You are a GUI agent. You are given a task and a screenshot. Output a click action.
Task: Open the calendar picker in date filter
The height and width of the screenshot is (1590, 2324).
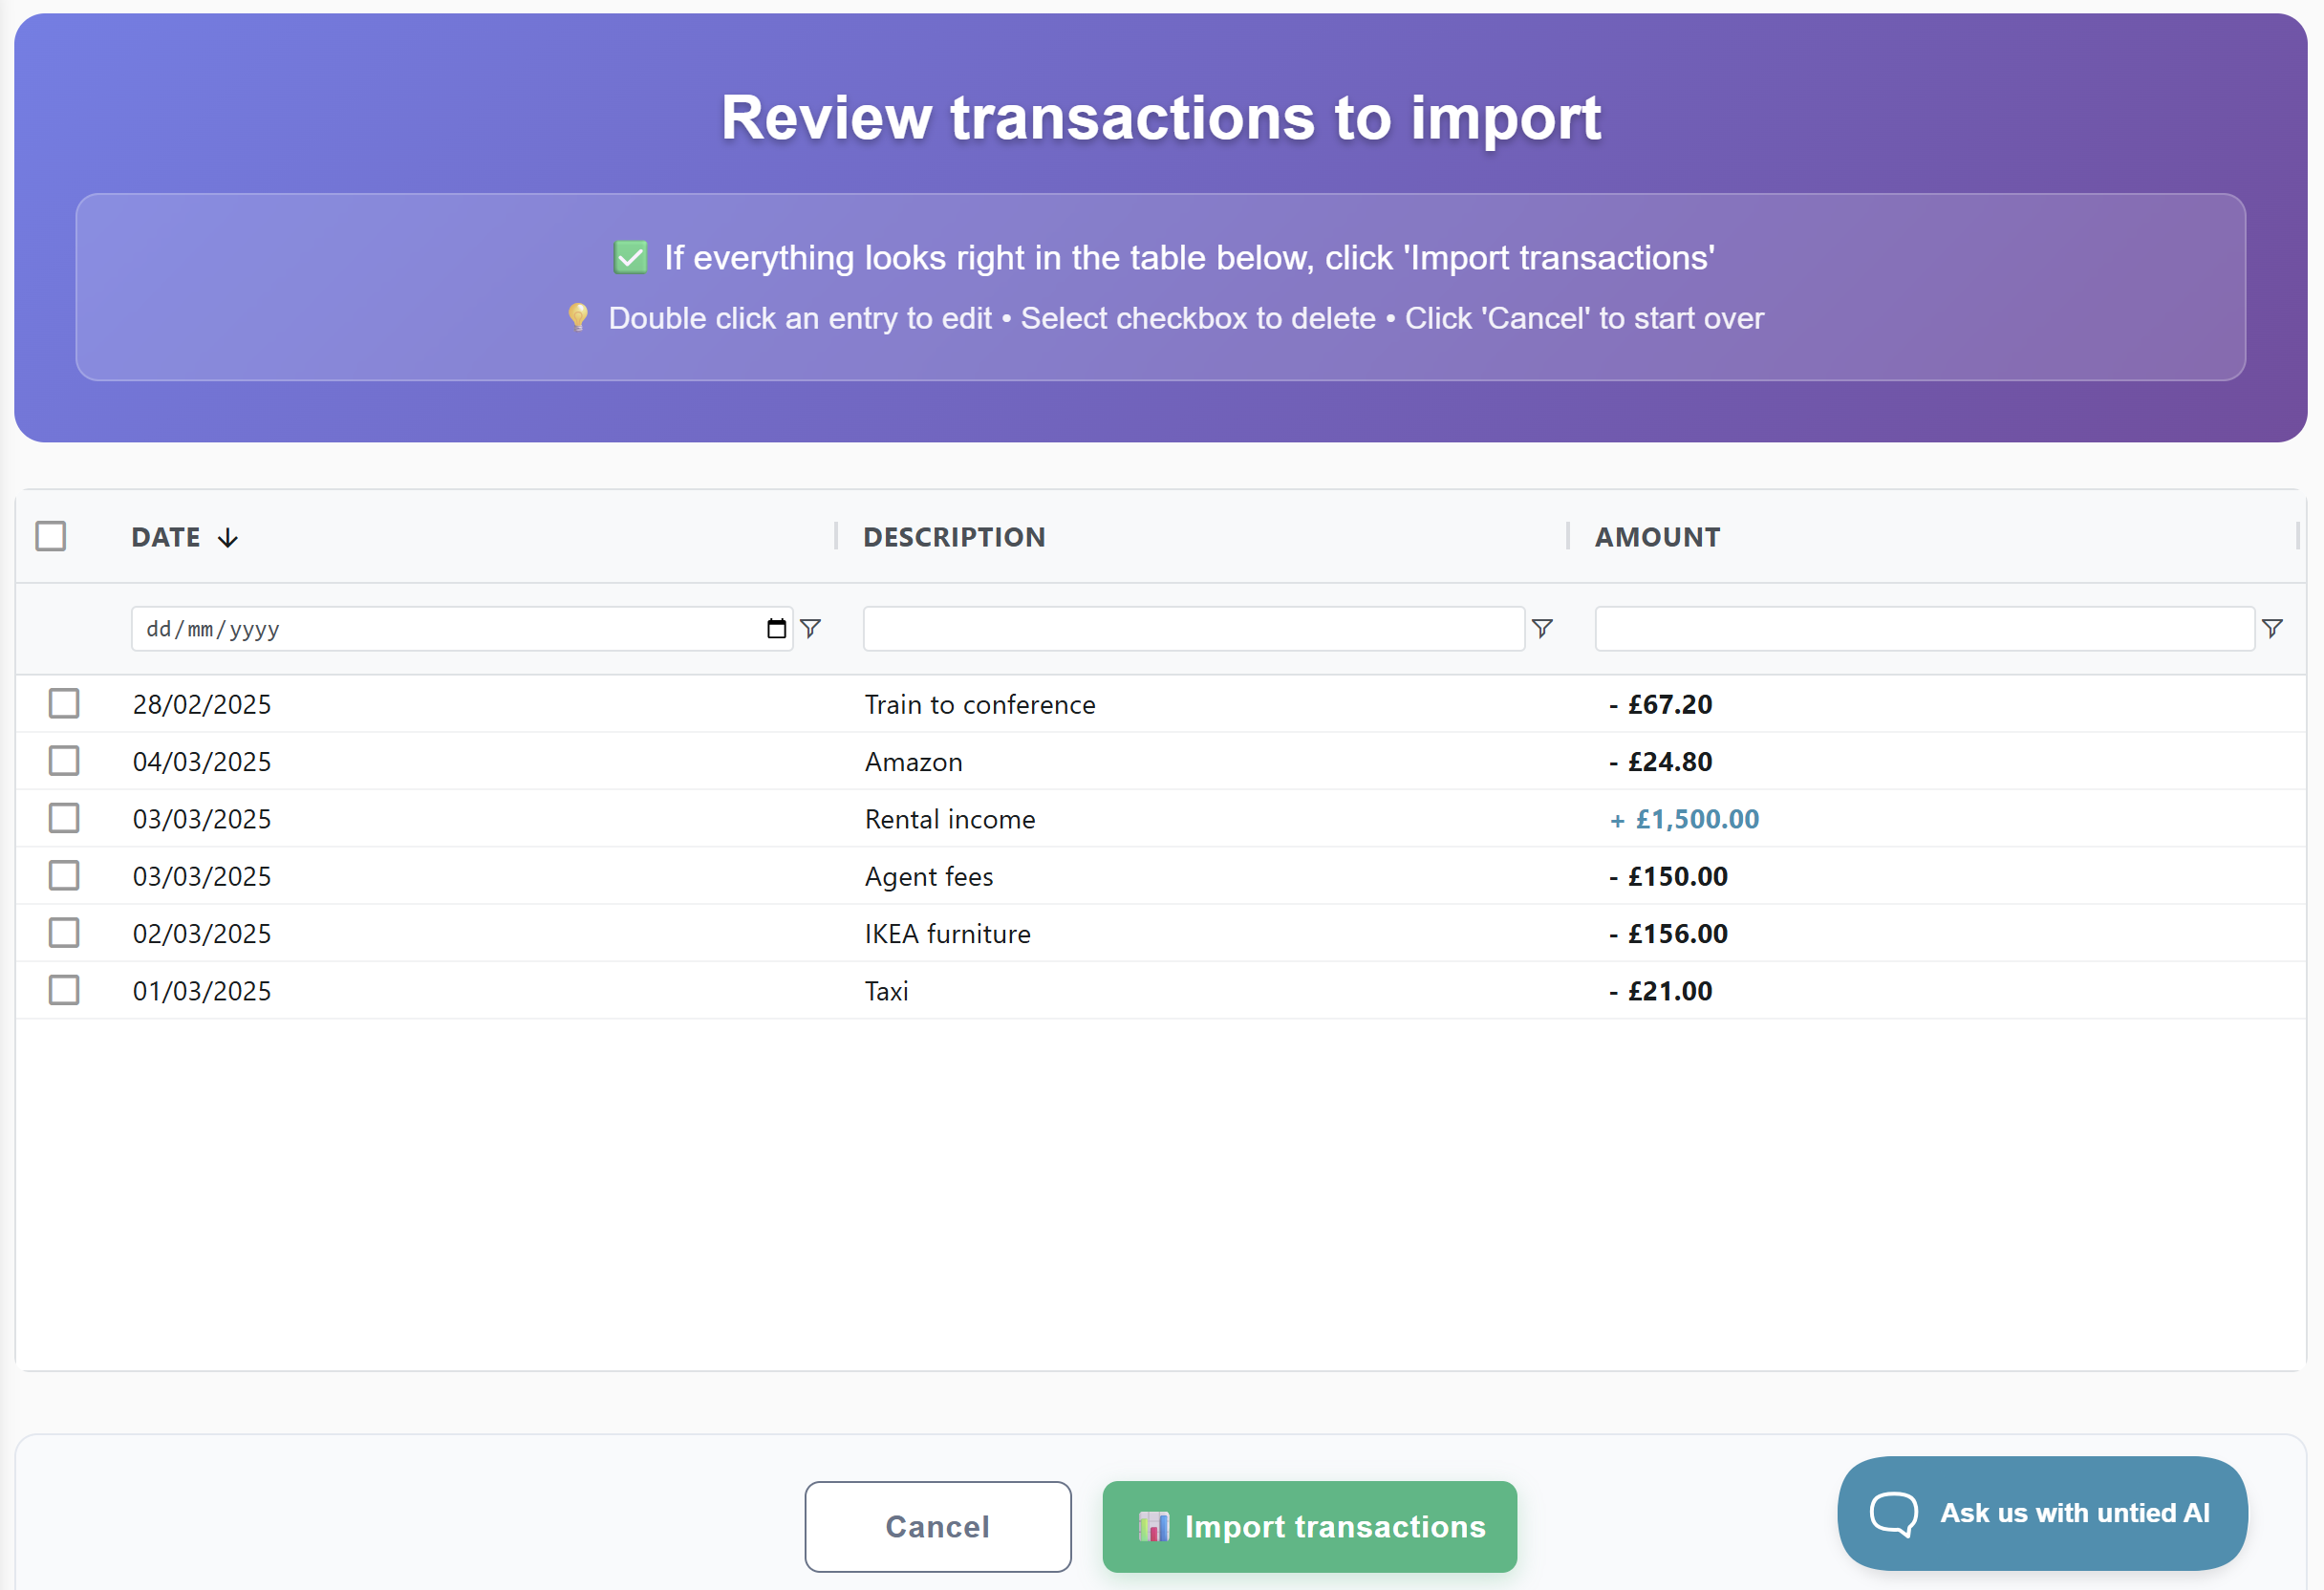point(776,628)
